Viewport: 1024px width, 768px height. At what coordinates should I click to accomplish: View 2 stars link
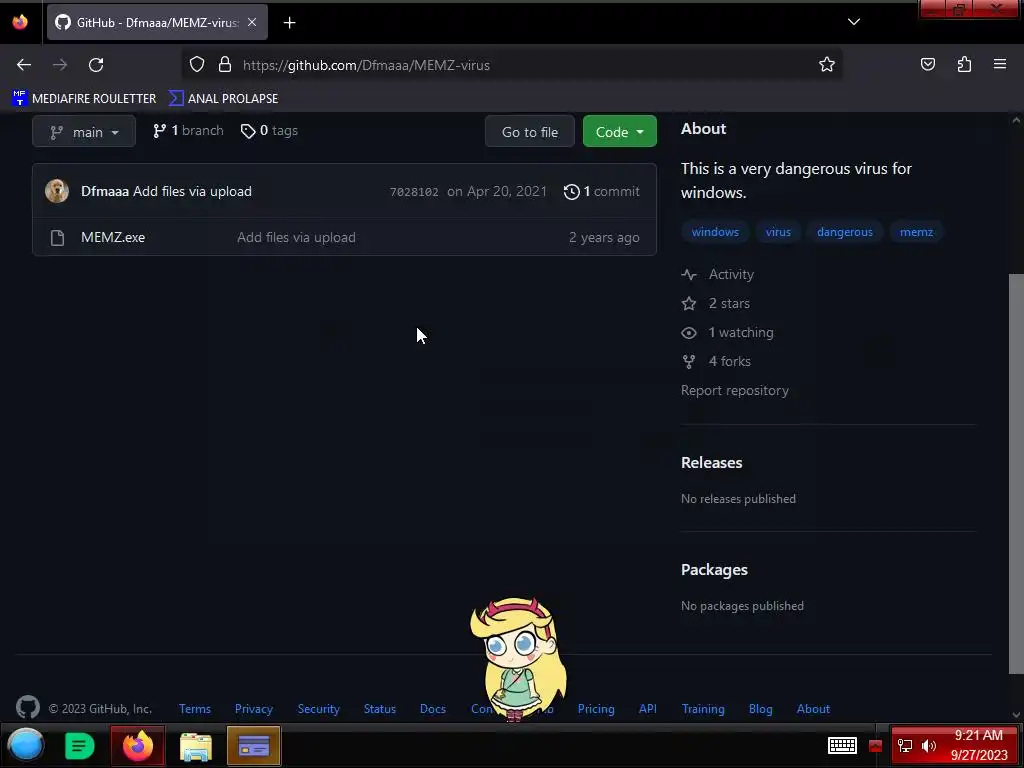(x=715, y=303)
